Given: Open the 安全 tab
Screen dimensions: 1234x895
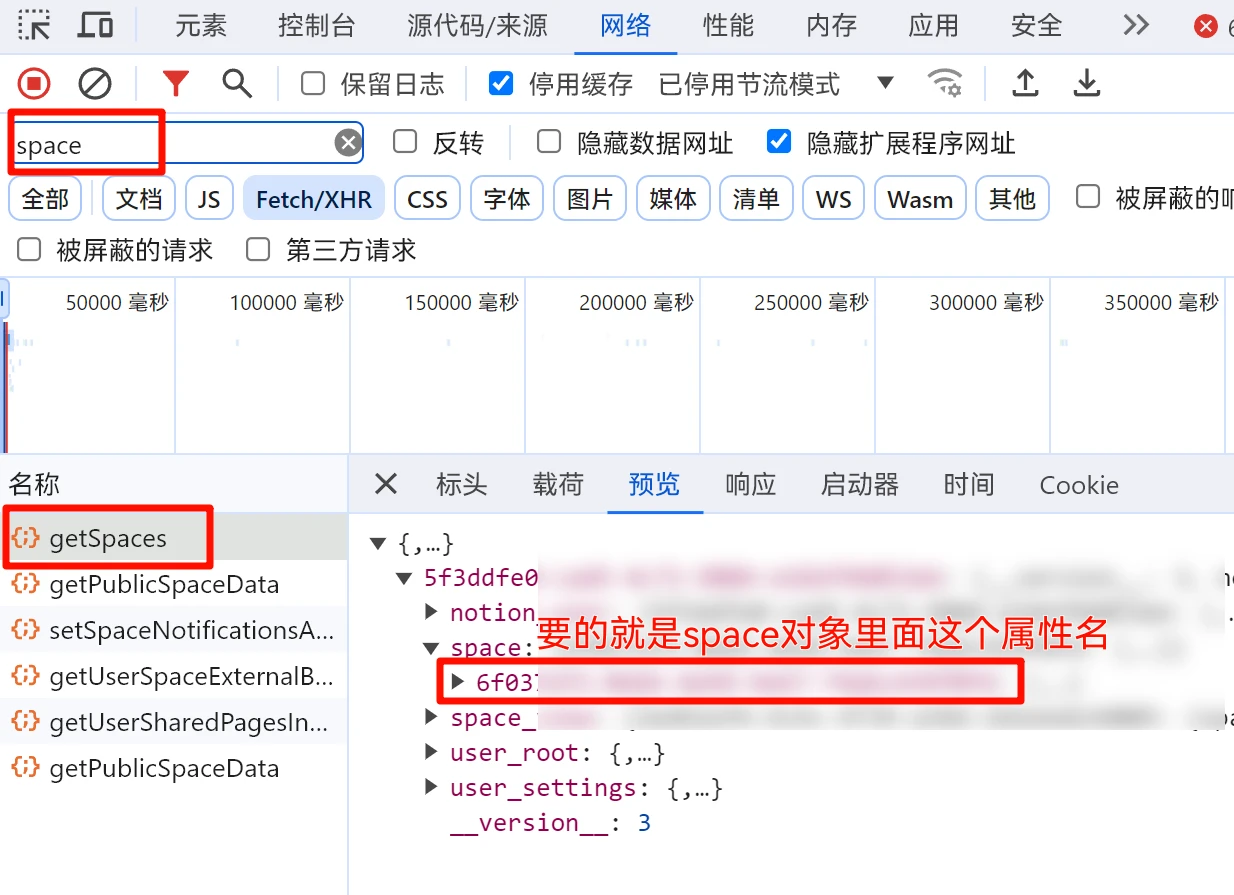Looking at the screenshot, I should pos(1037,26).
